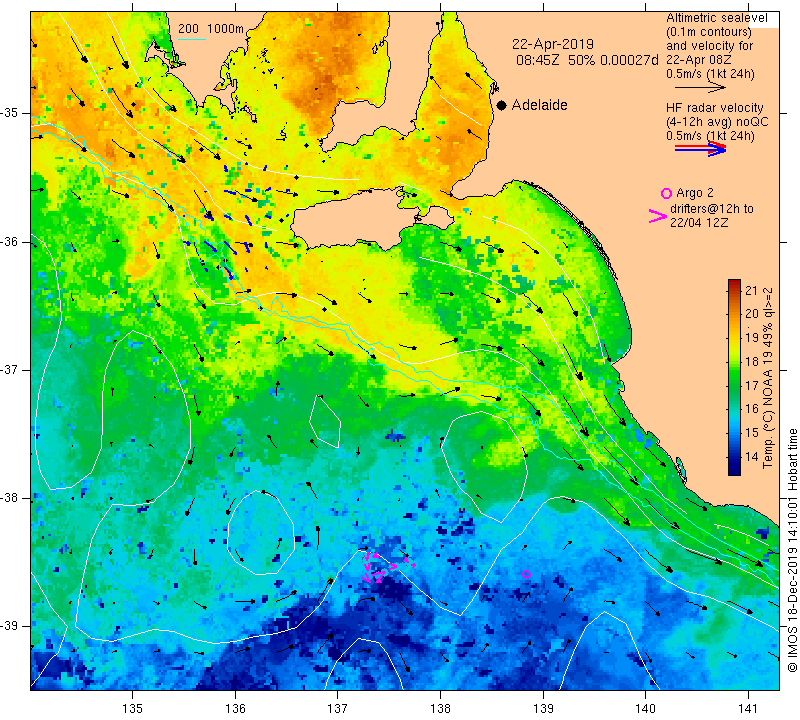Click the '22-Apr-2019' date text
Image resolution: width=800 pixels, height=720 pixels.
coord(553,44)
